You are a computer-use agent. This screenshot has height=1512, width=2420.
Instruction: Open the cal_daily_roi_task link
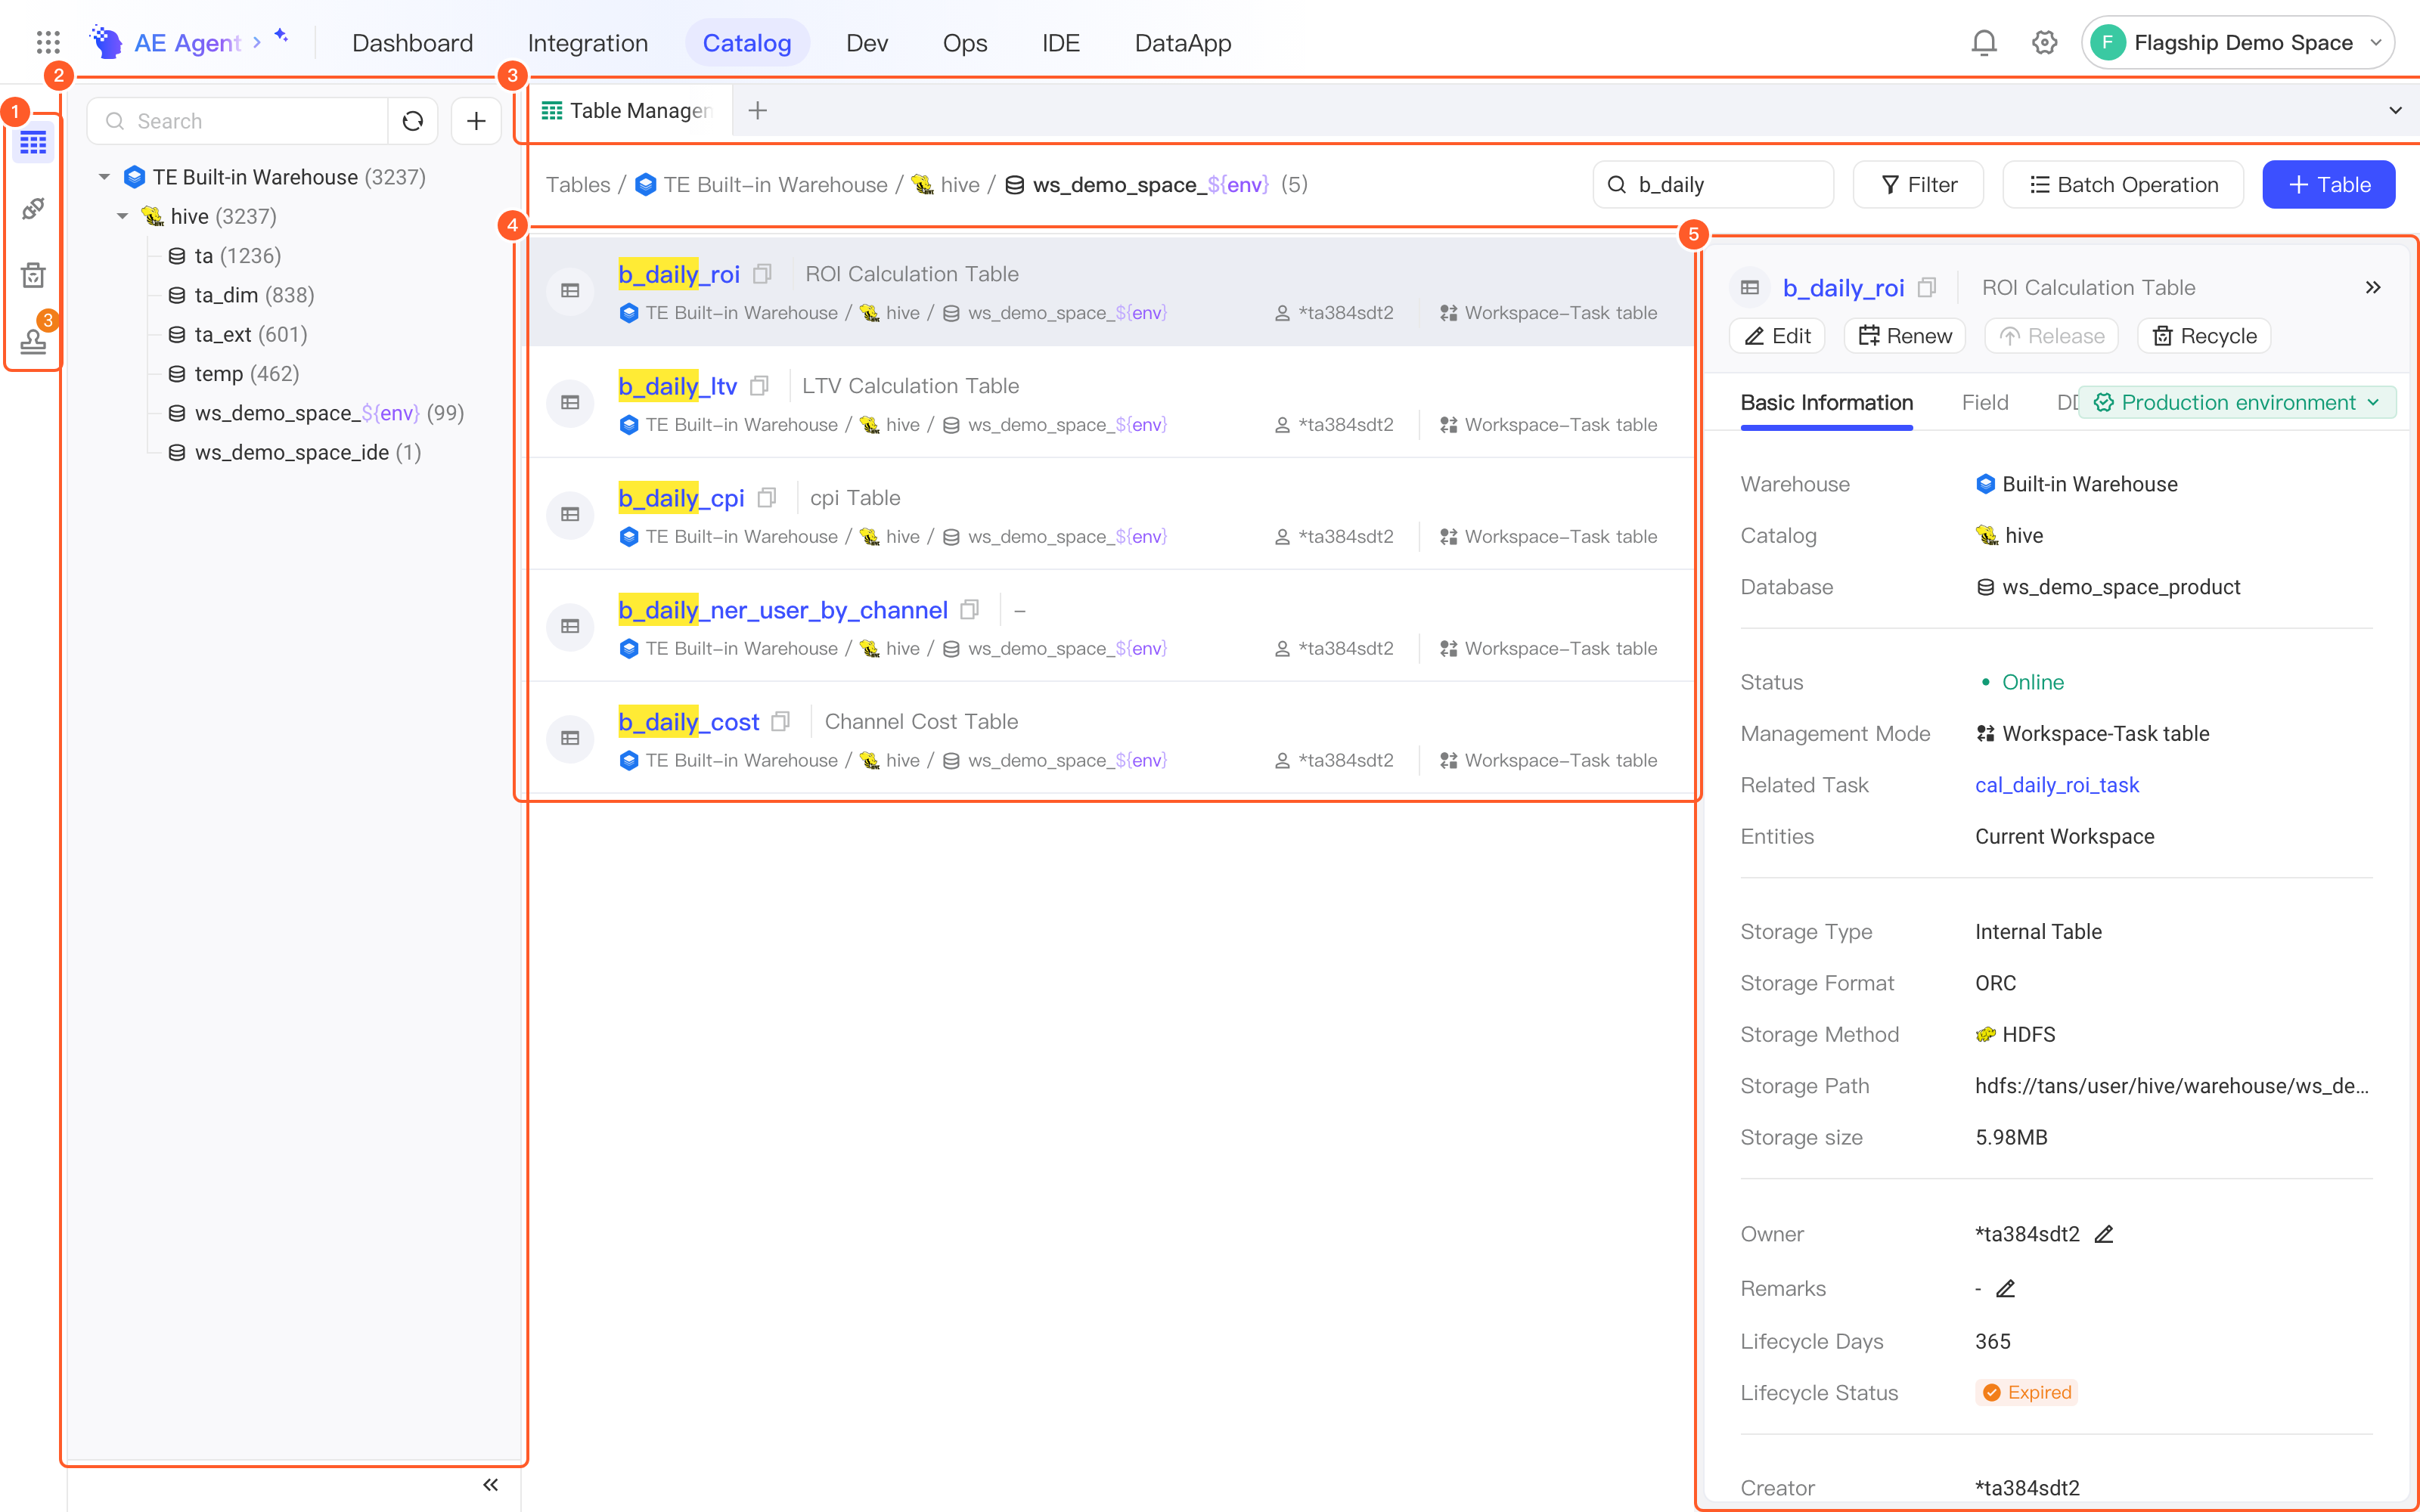(x=2057, y=785)
